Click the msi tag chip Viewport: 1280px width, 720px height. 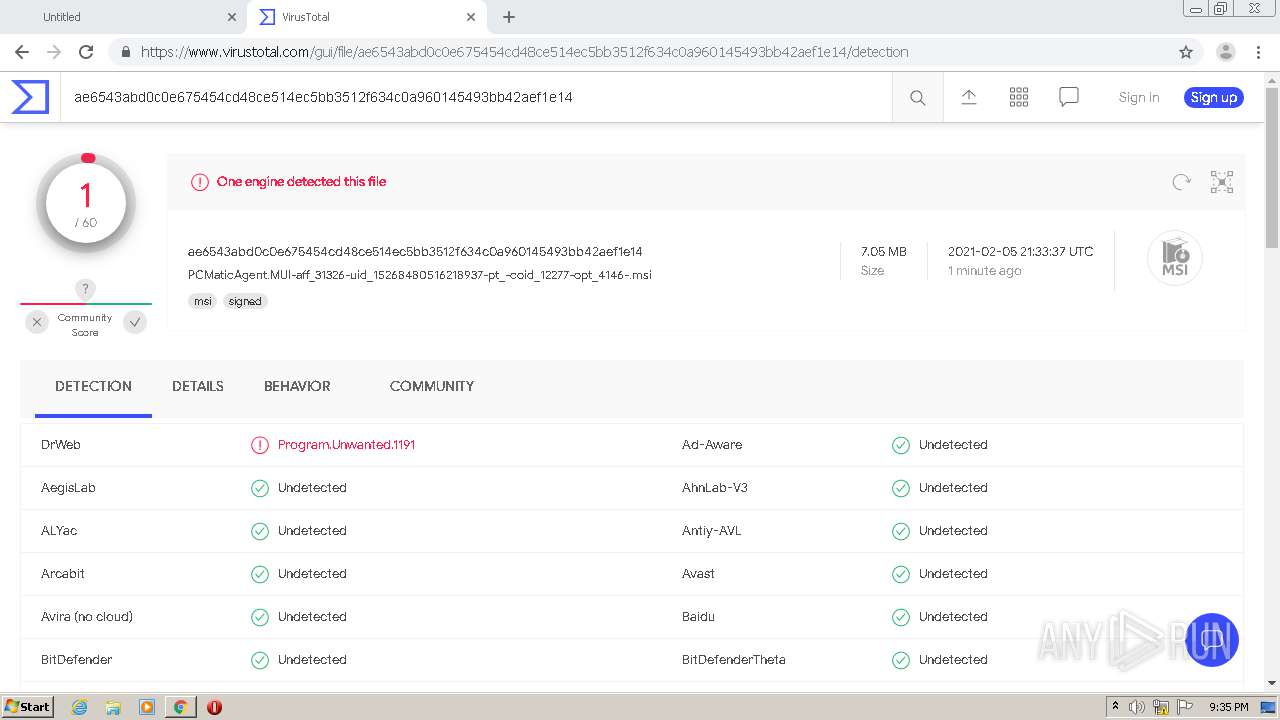click(203, 301)
